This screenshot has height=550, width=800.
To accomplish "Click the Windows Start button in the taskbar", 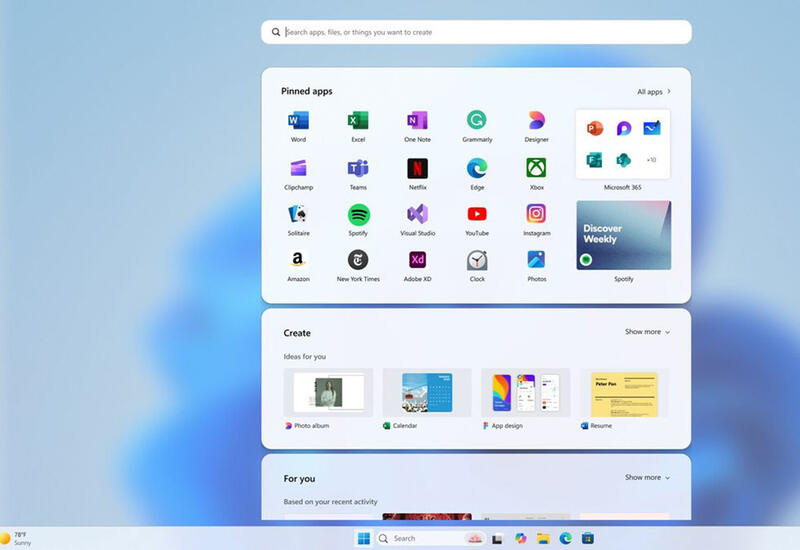I will [364, 539].
